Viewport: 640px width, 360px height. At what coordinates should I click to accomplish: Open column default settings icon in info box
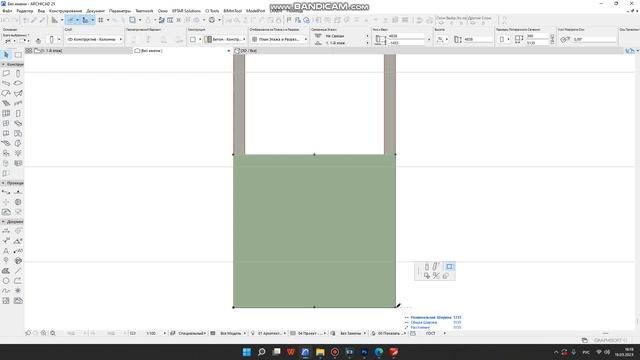pos(51,39)
